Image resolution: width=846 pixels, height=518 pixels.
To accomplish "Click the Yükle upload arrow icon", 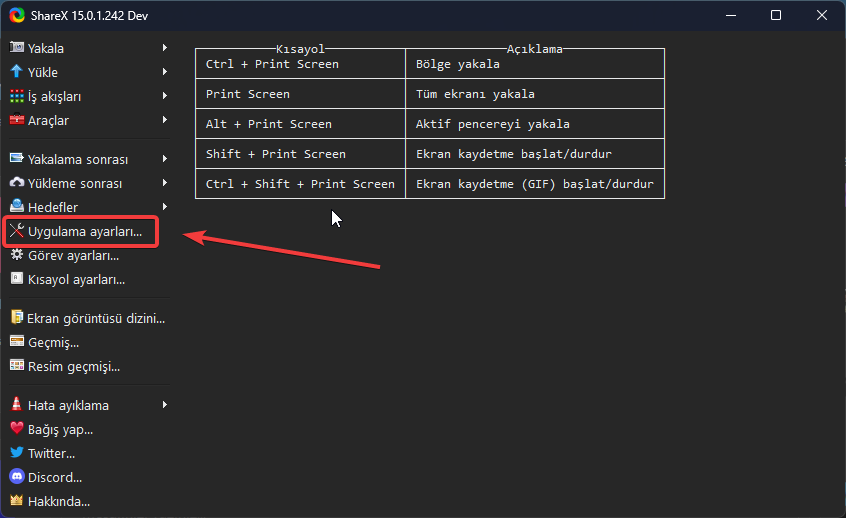I will pyautogui.click(x=16, y=72).
